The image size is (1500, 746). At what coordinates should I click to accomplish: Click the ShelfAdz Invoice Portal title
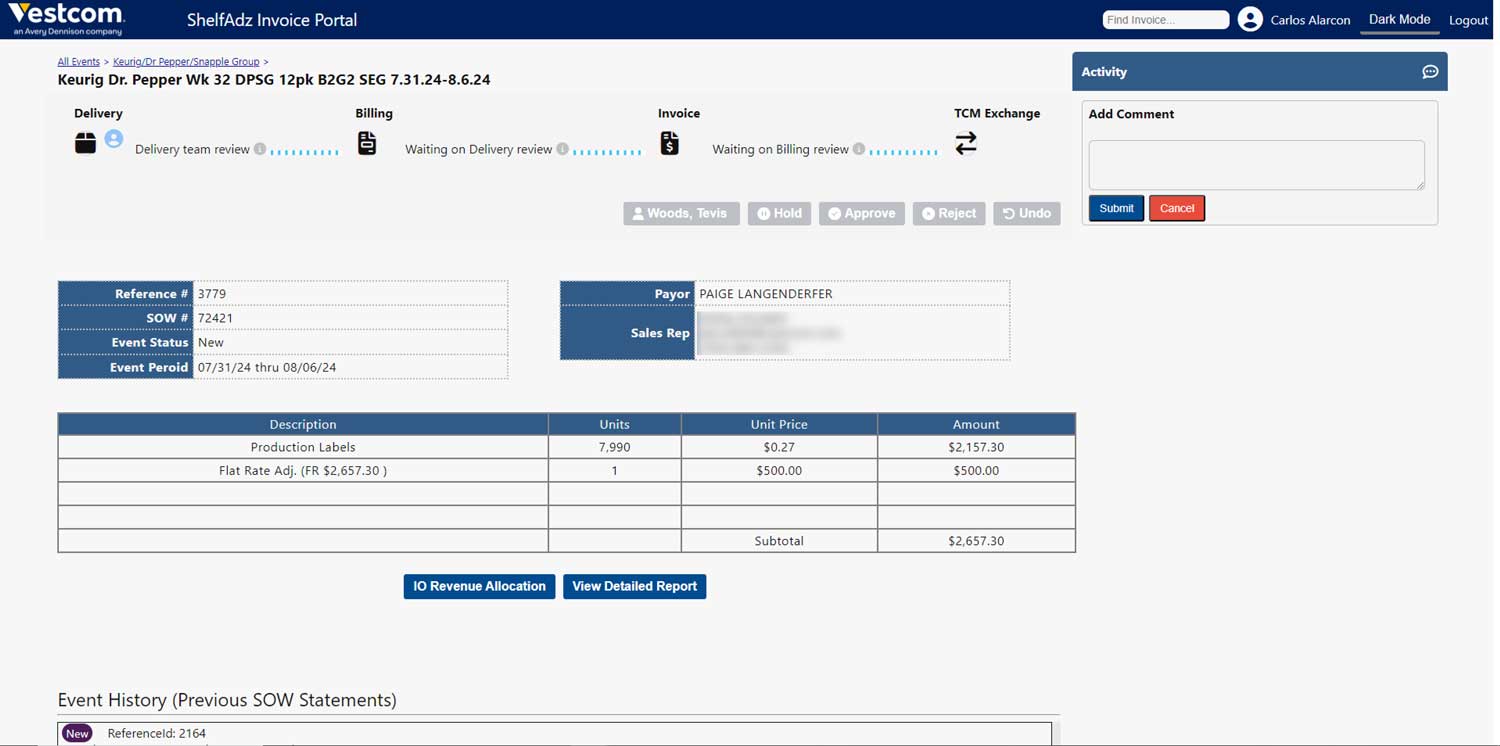272,20
